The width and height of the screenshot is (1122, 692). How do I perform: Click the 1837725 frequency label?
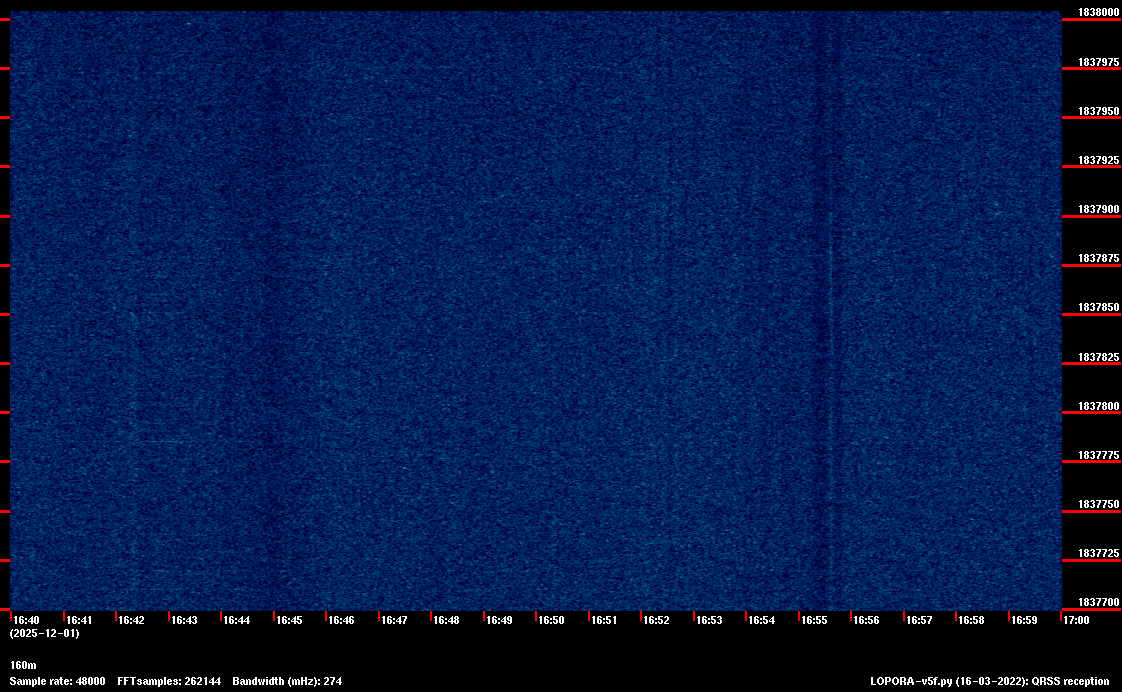1098,554
